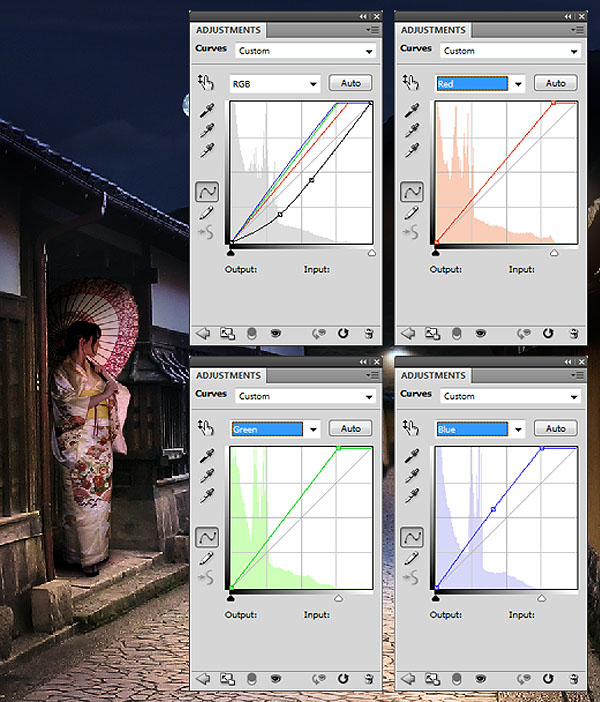This screenshot has width=600, height=702.
Task: Open Green channel dropdown
Action: pyautogui.click(x=274, y=429)
